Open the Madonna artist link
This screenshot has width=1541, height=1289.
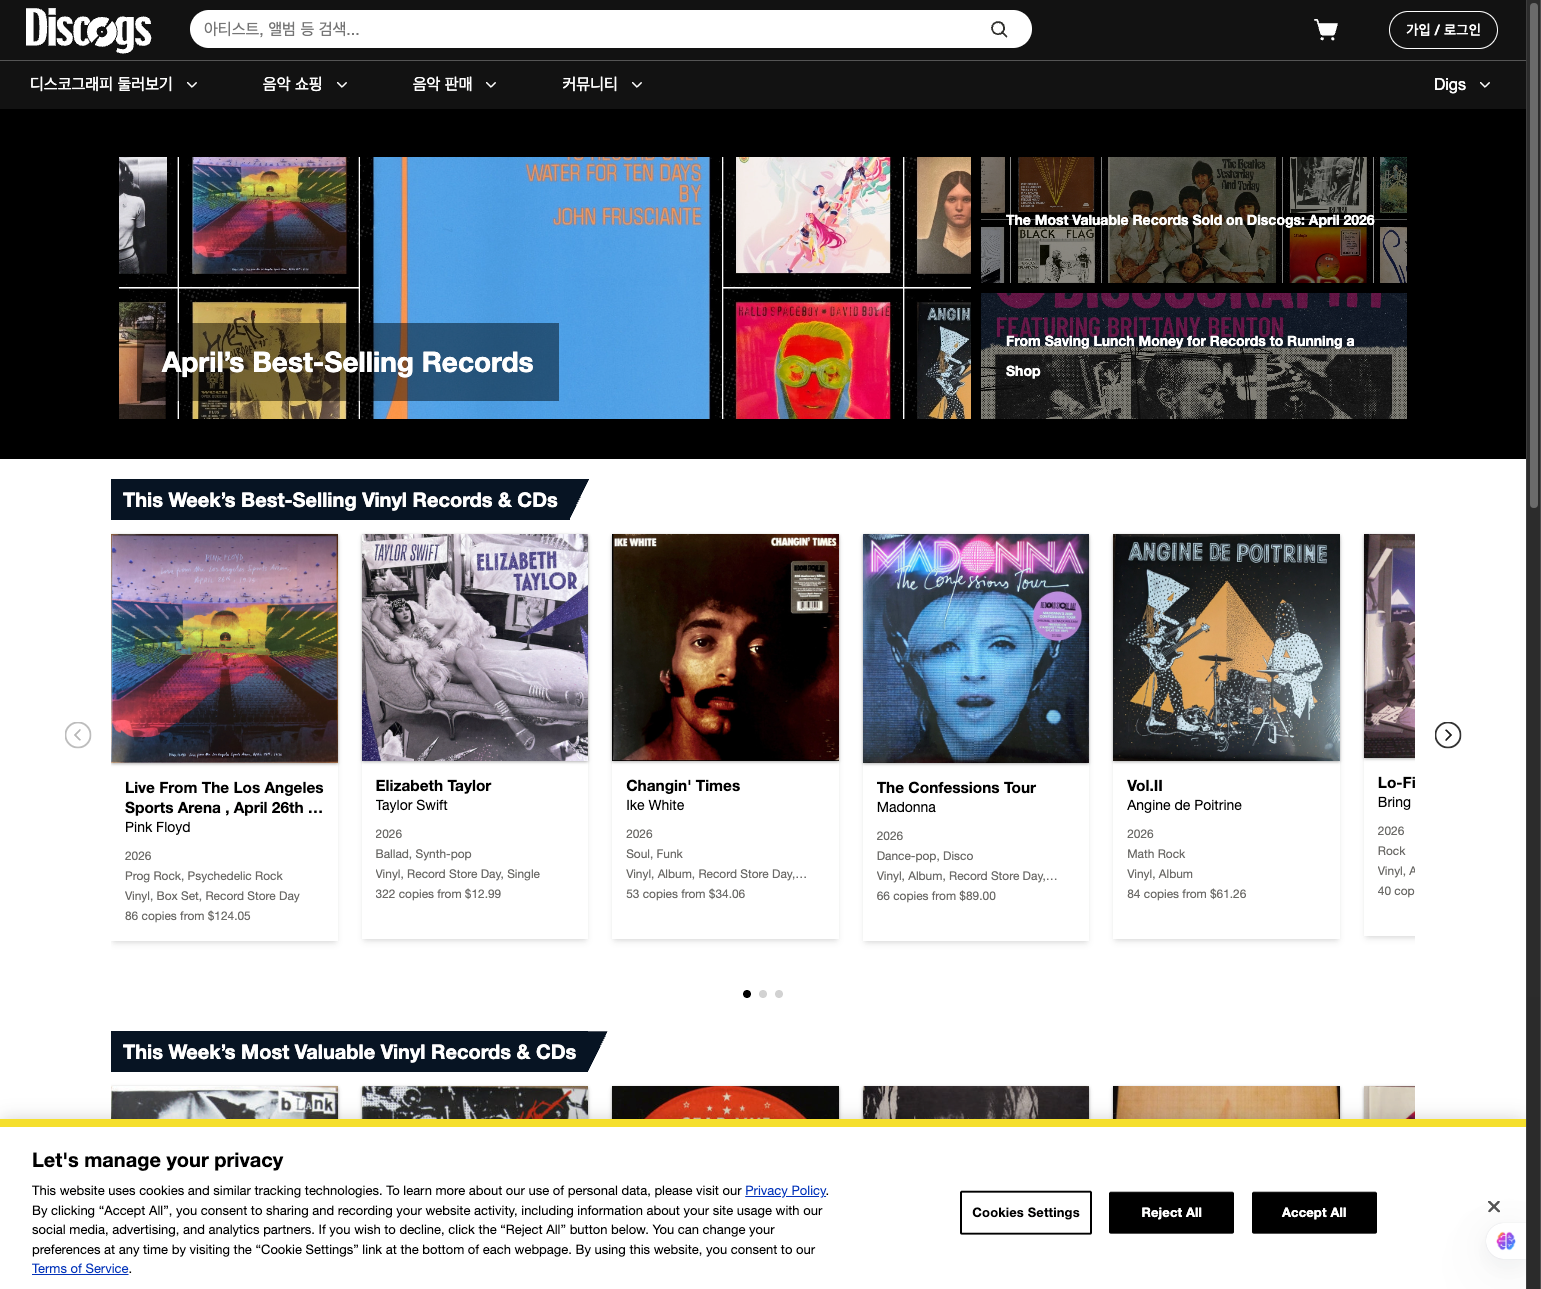point(906,807)
